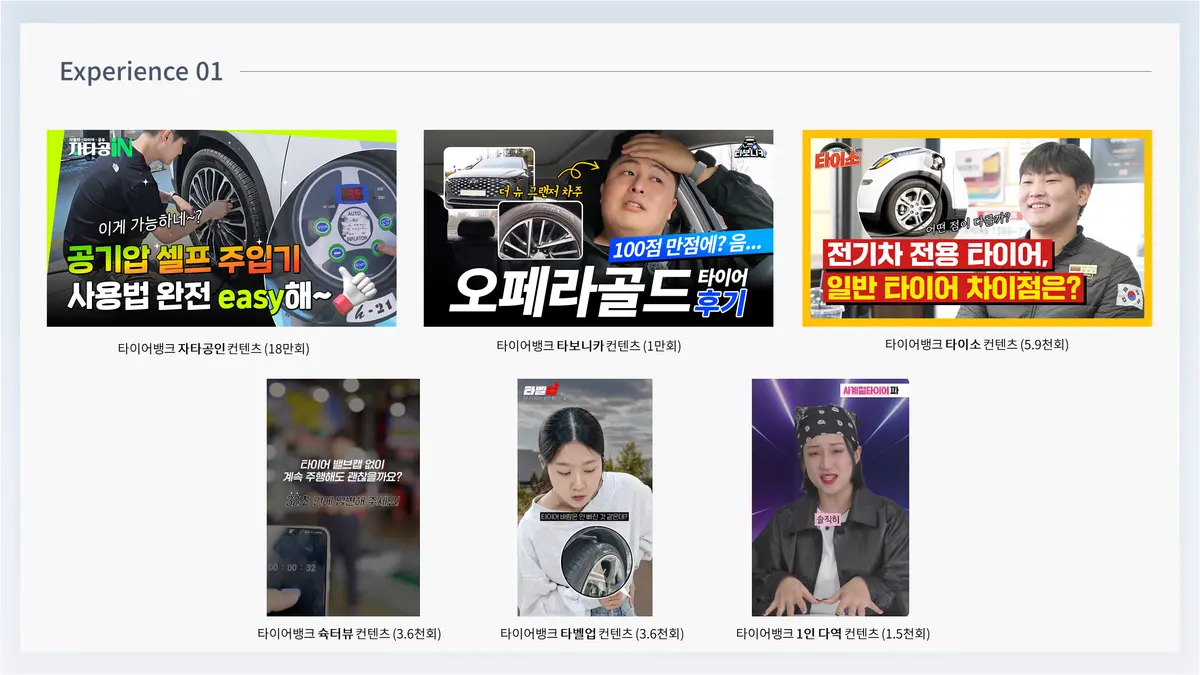Open the 사계절타이어 vertical video thumbnail
The image size is (1200, 675).
click(830, 497)
